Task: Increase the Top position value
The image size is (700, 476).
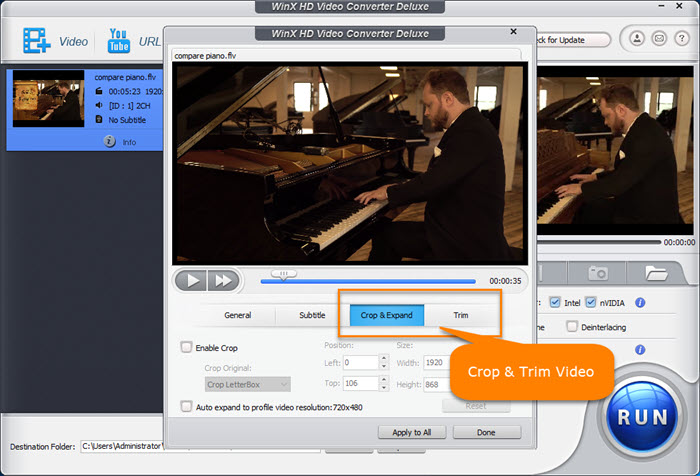Action: click(383, 379)
